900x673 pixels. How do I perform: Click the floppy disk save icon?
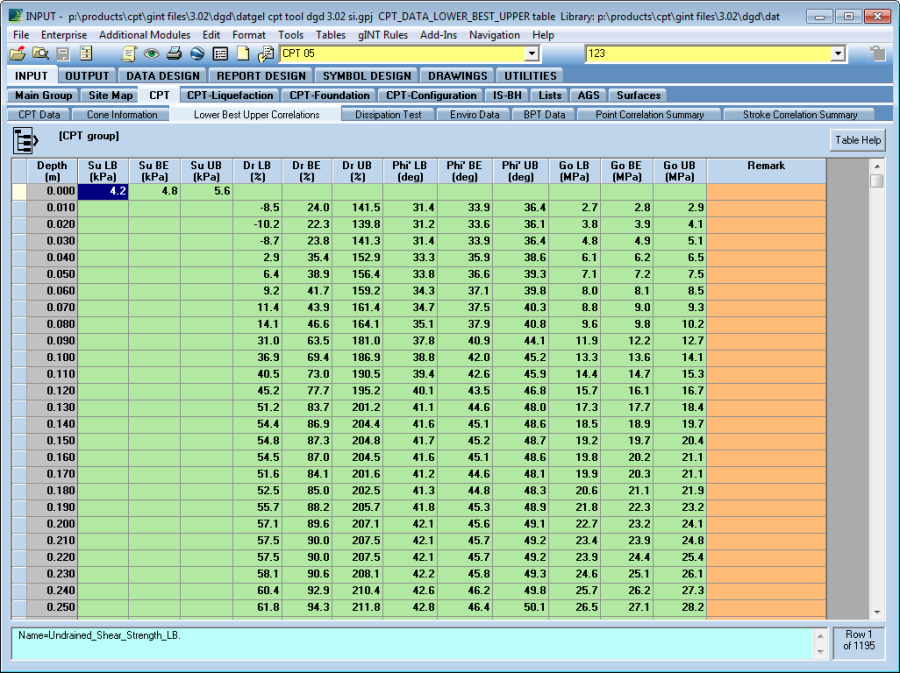63,54
